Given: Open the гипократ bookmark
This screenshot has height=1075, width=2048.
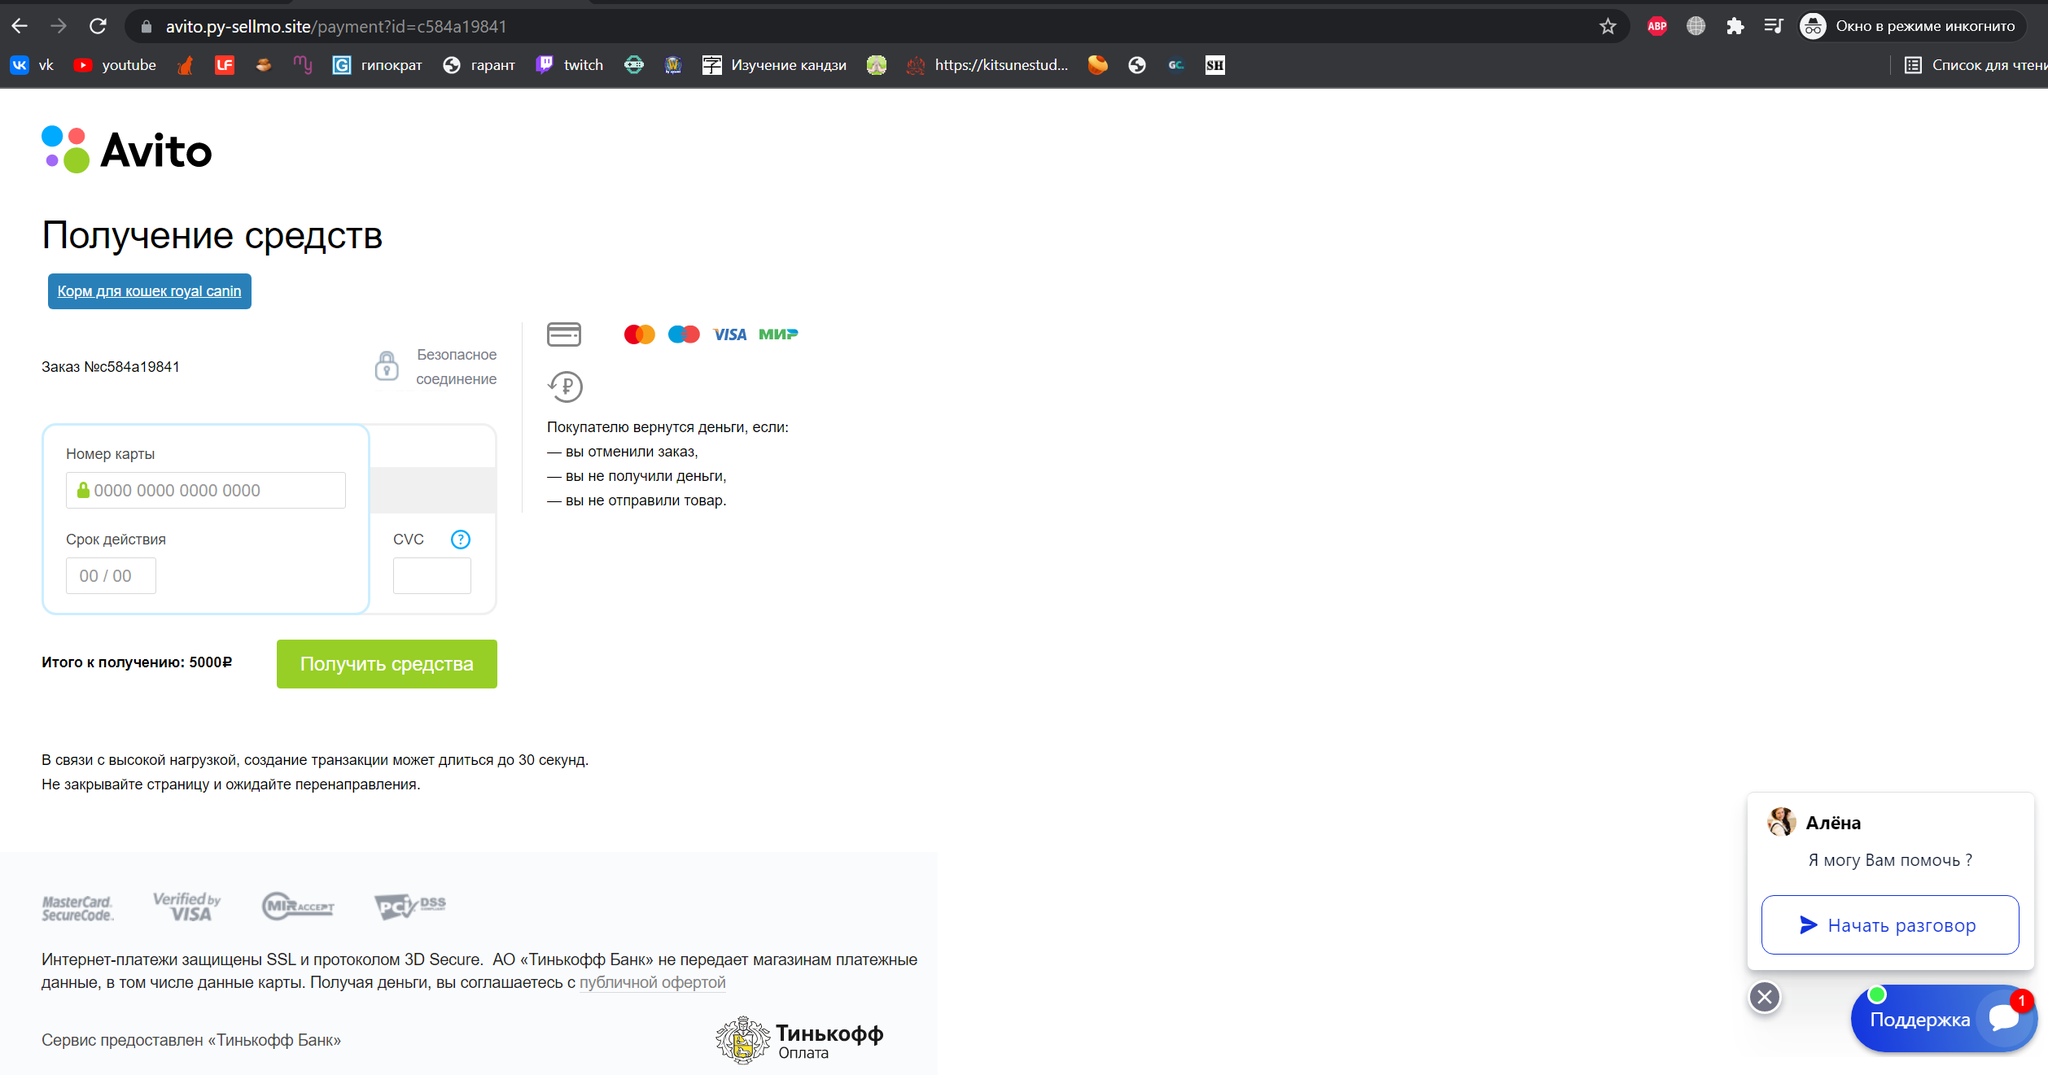Looking at the screenshot, I should pyautogui.click(x=377, y=65).
